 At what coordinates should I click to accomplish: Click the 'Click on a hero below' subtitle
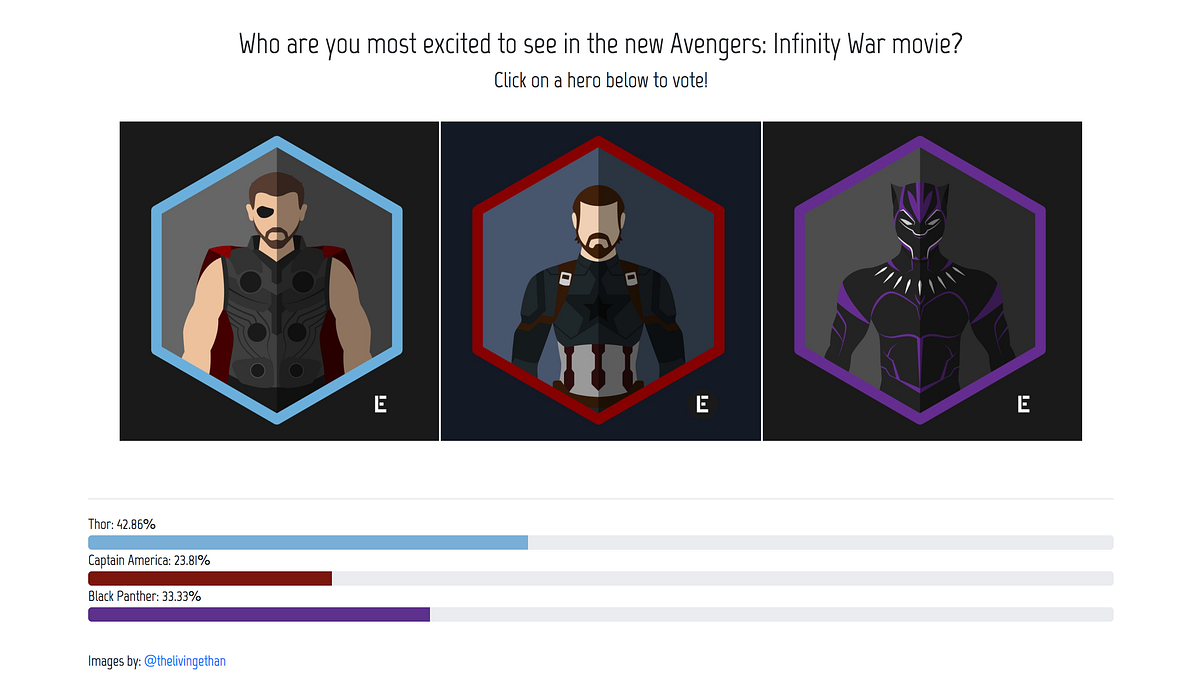(600, 80)
